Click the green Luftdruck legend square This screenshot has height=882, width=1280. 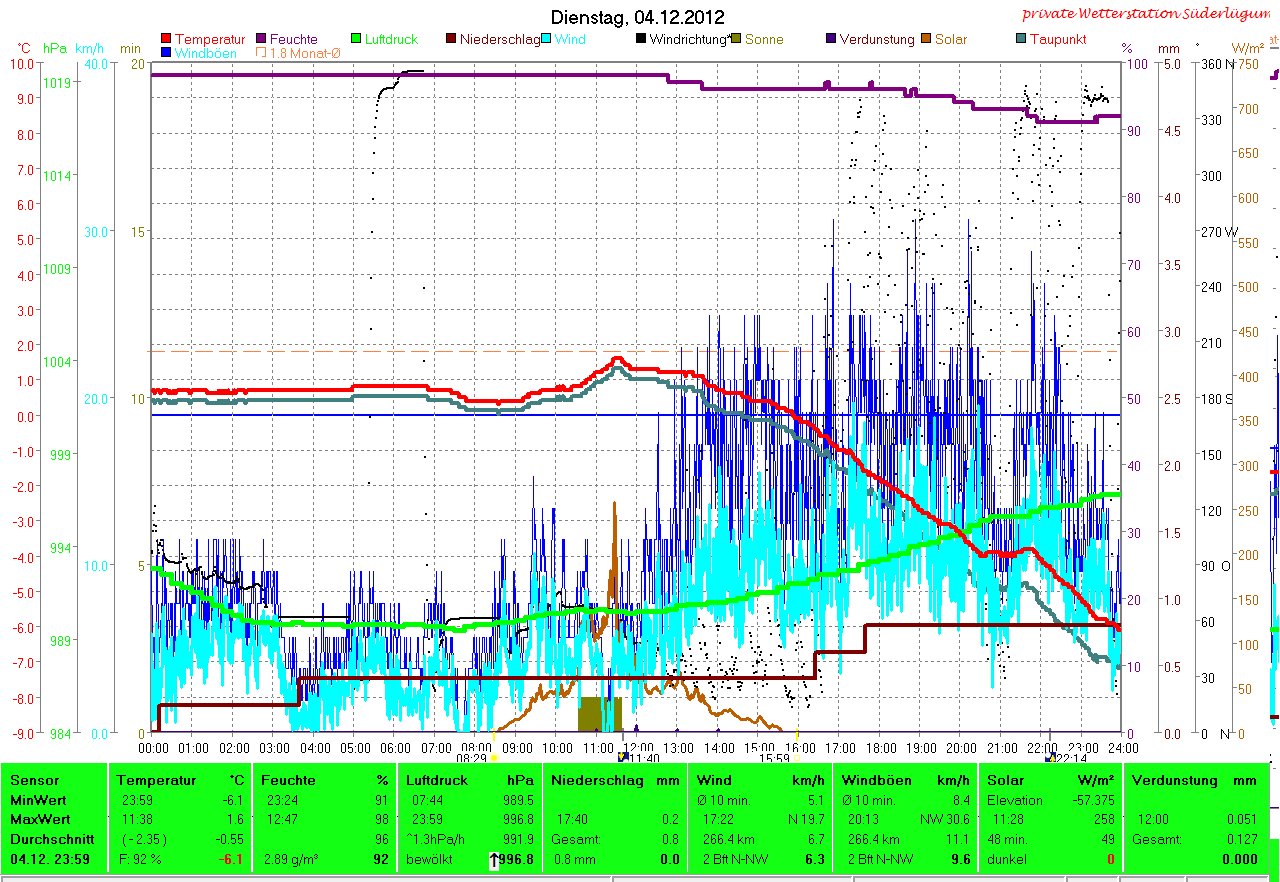(357, 40)
